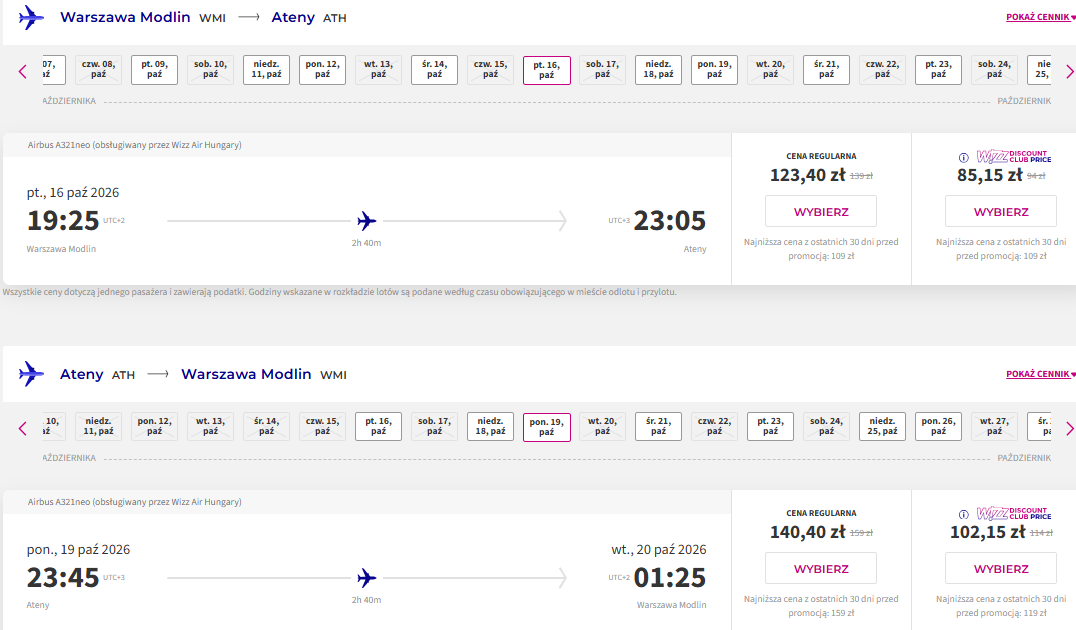The image size is (1076, 630).
Task: Choose discount club 102,15 zł WYBIERZ button
Action: pyautogui.click(x=1001, y=568)
